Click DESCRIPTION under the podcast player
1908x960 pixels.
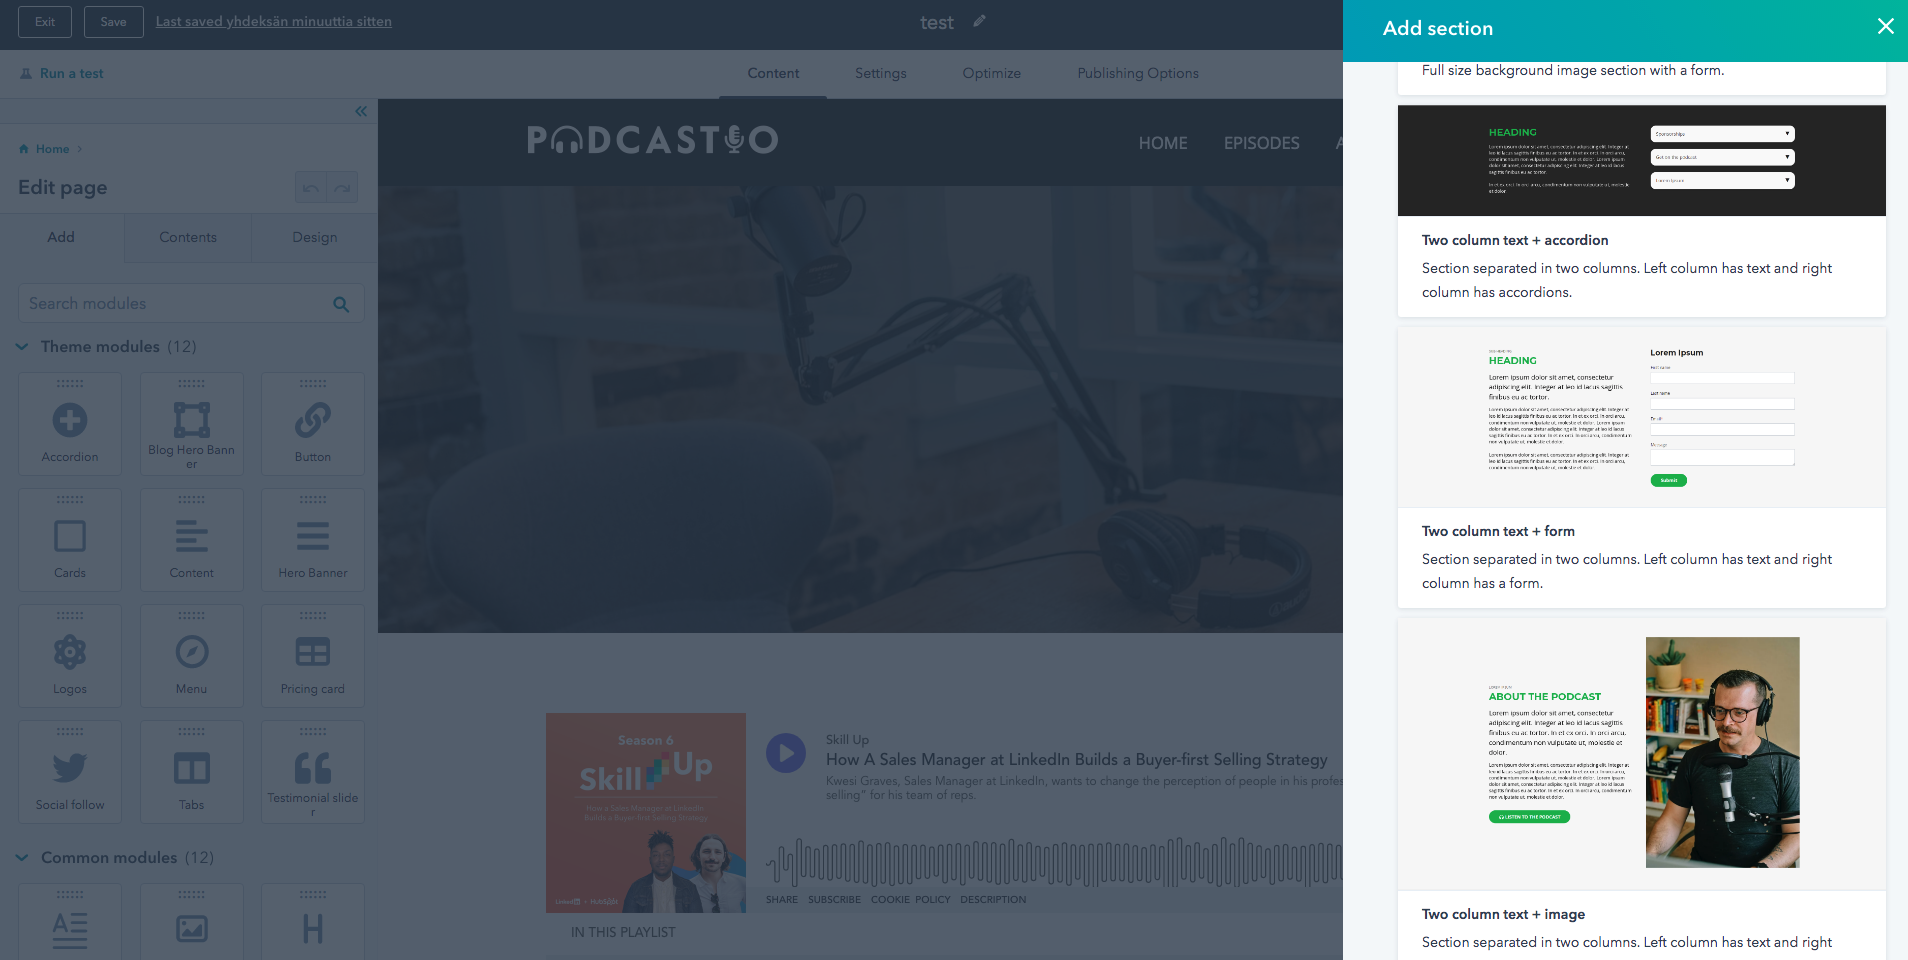click(993, 900)
